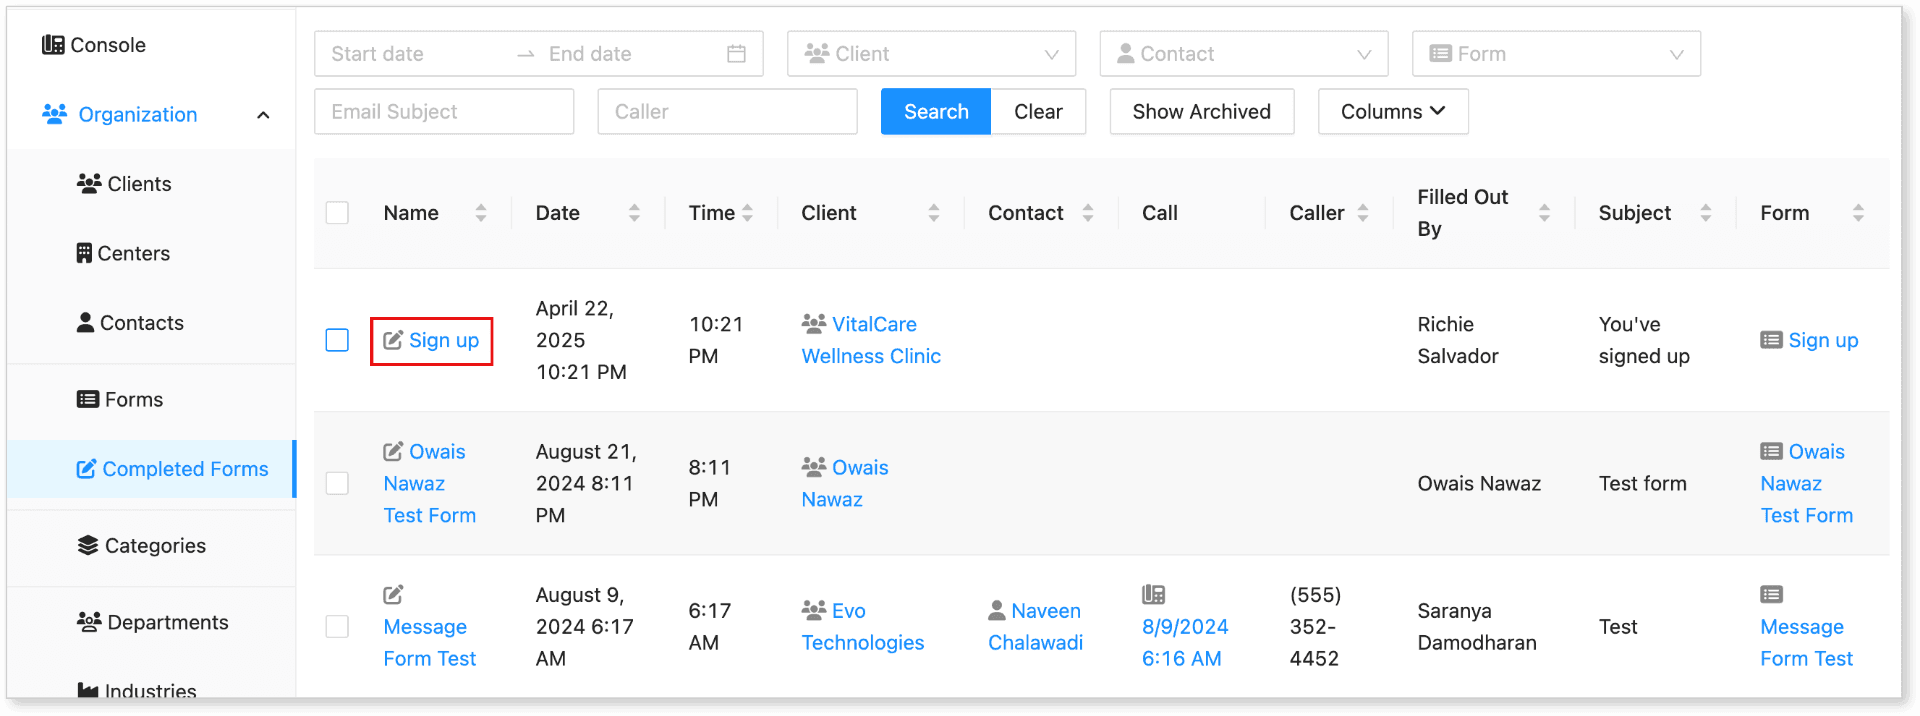Click the "Test form" subject cell

[x=1642, y=484]
